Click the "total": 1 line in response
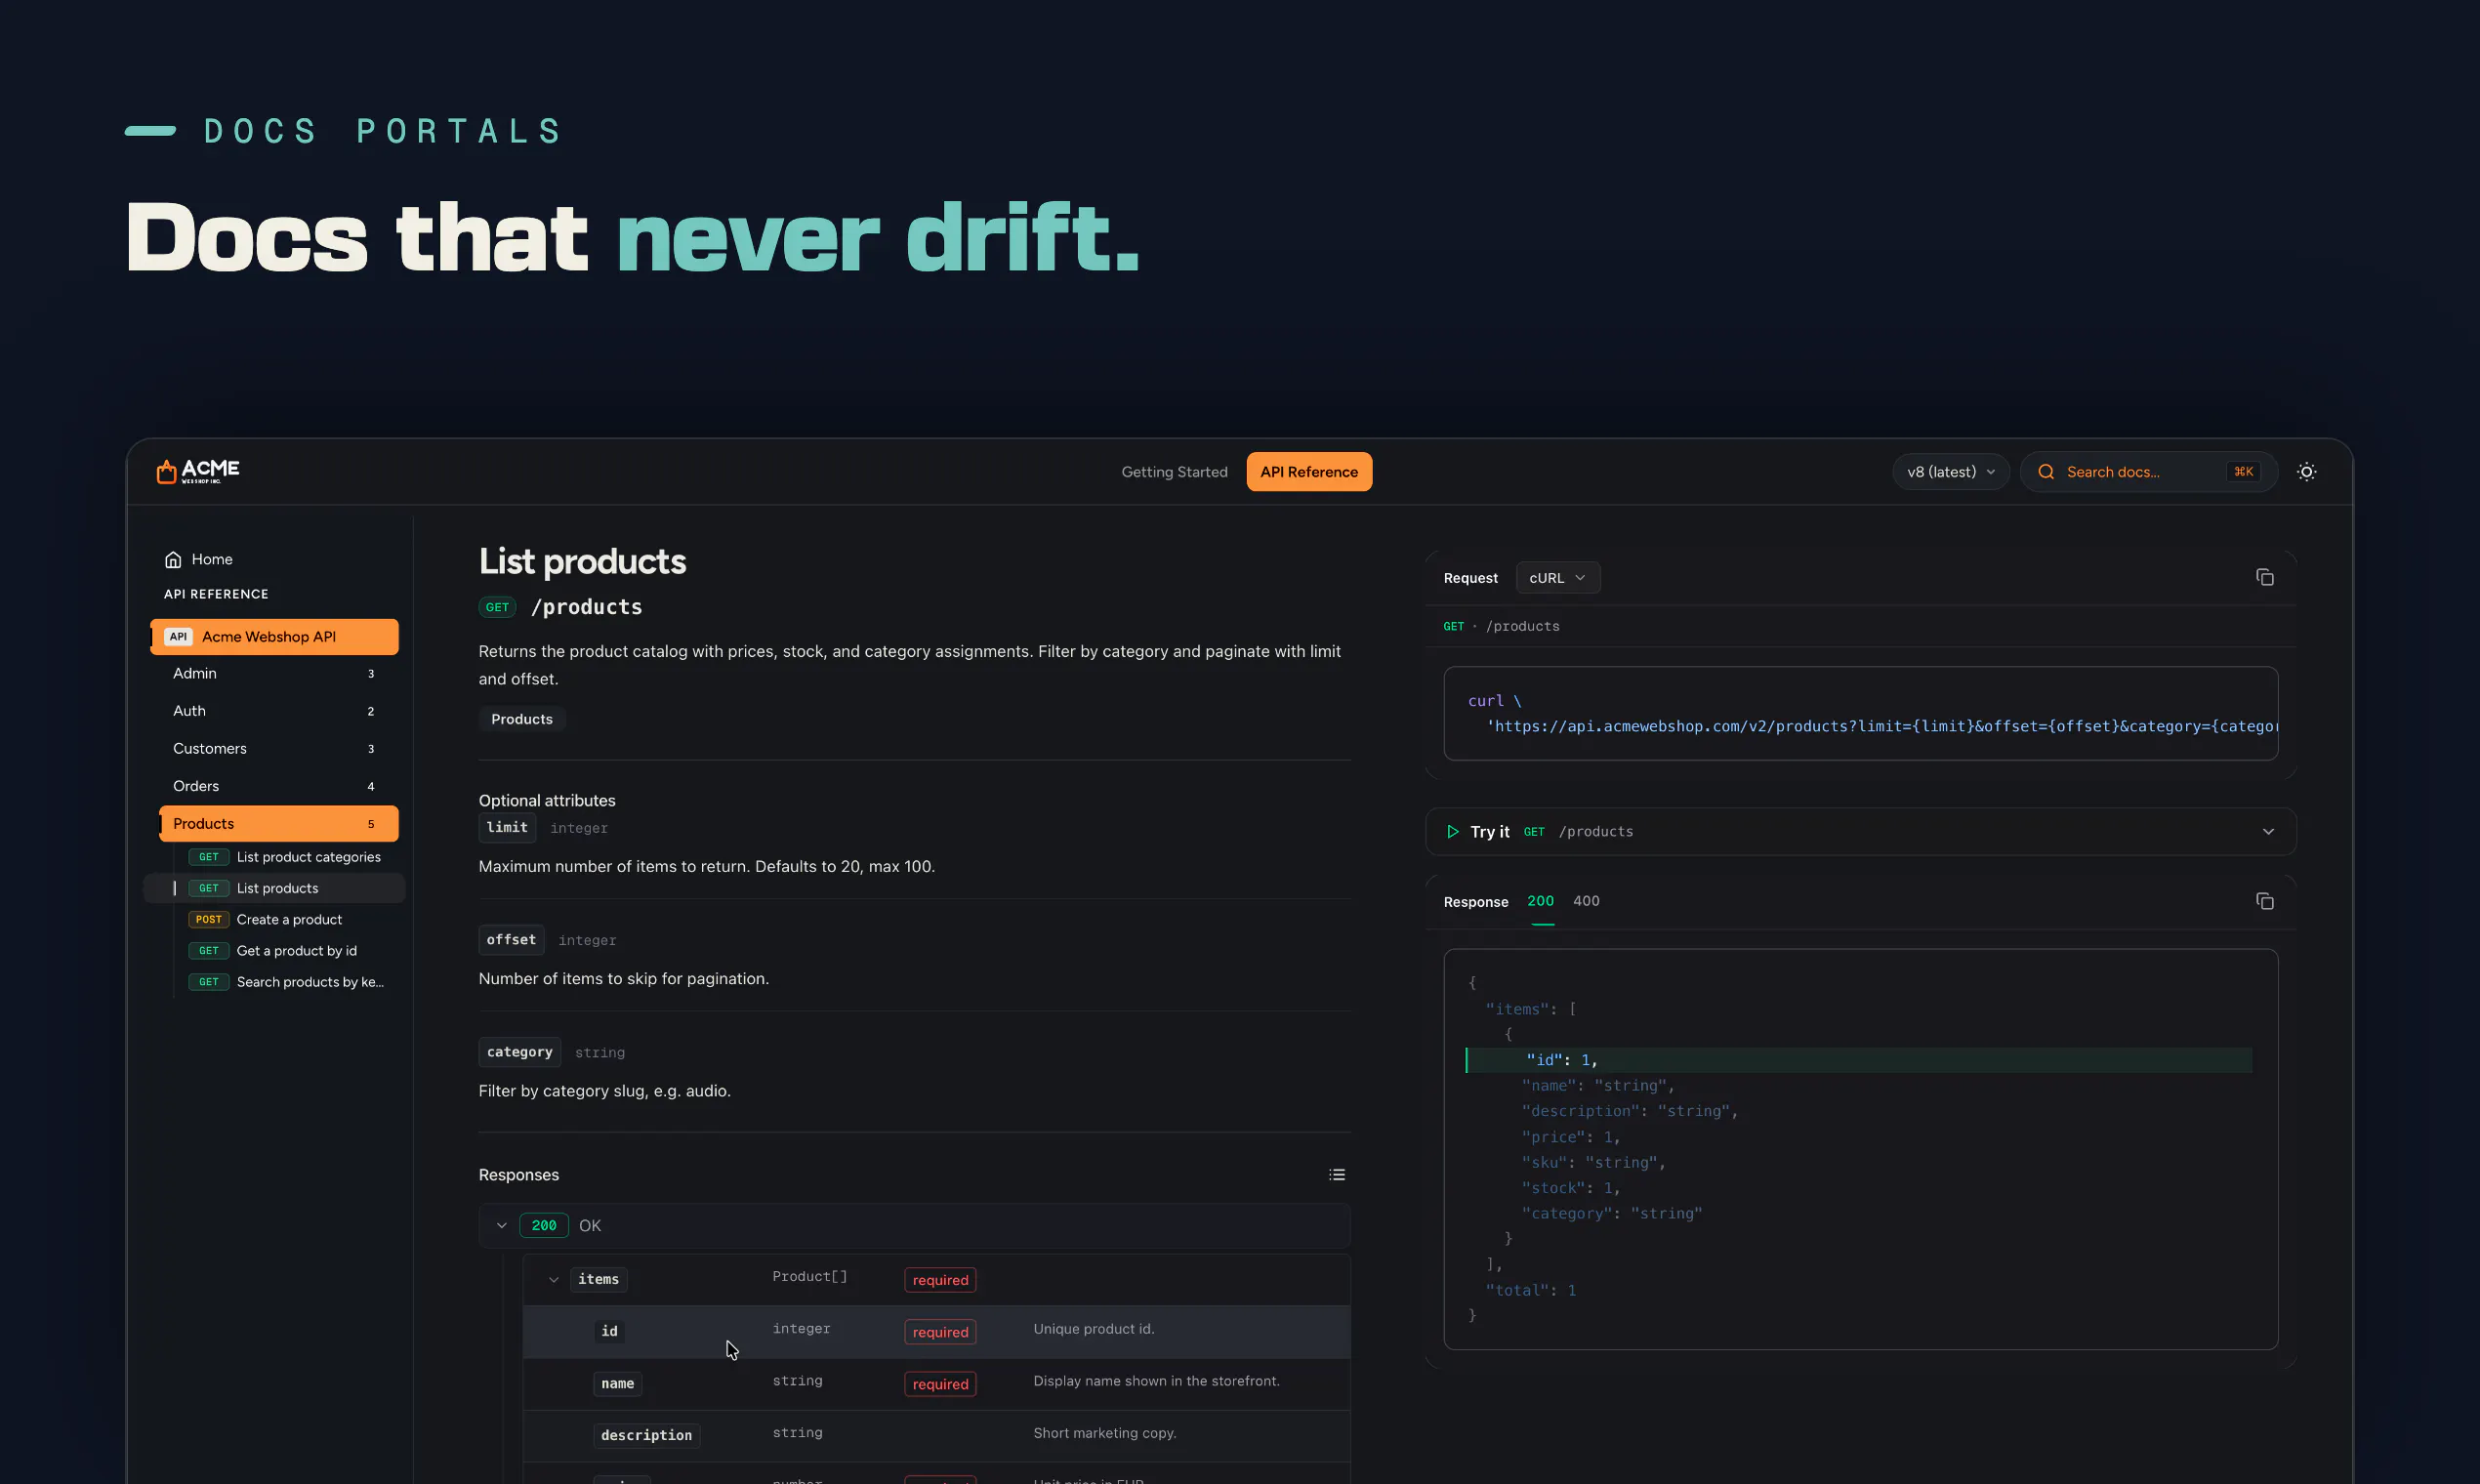 click(x=1530, y=1291)
